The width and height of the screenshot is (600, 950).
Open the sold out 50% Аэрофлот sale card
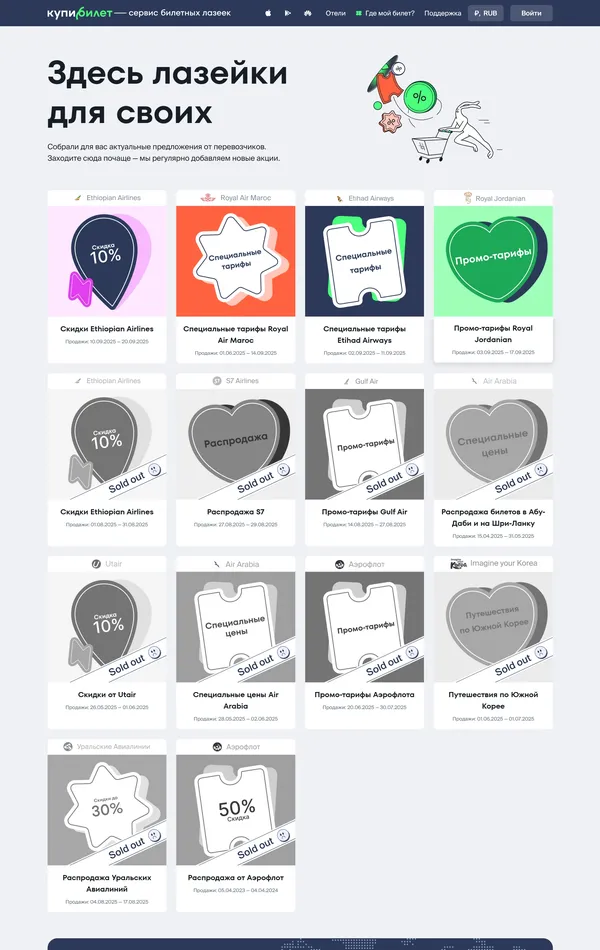[236, 825]
